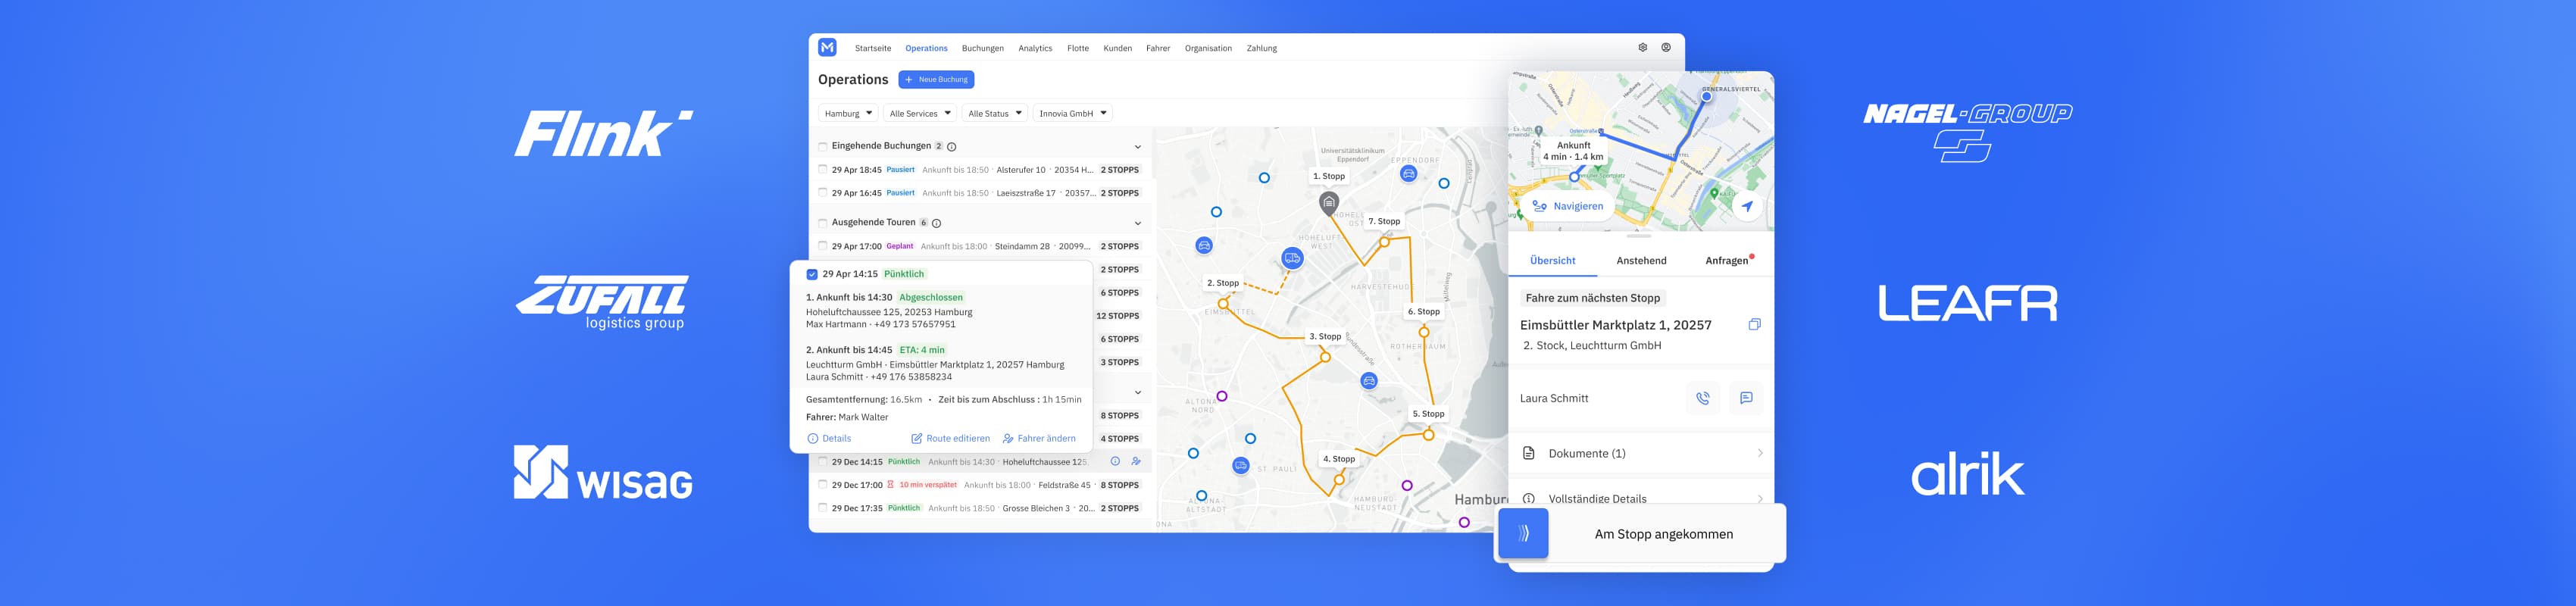Image resolution: width=2576 pixels, height=606 pixels.
Task: Check the 29 Dec 17:00 tour row
Action: 823,485
